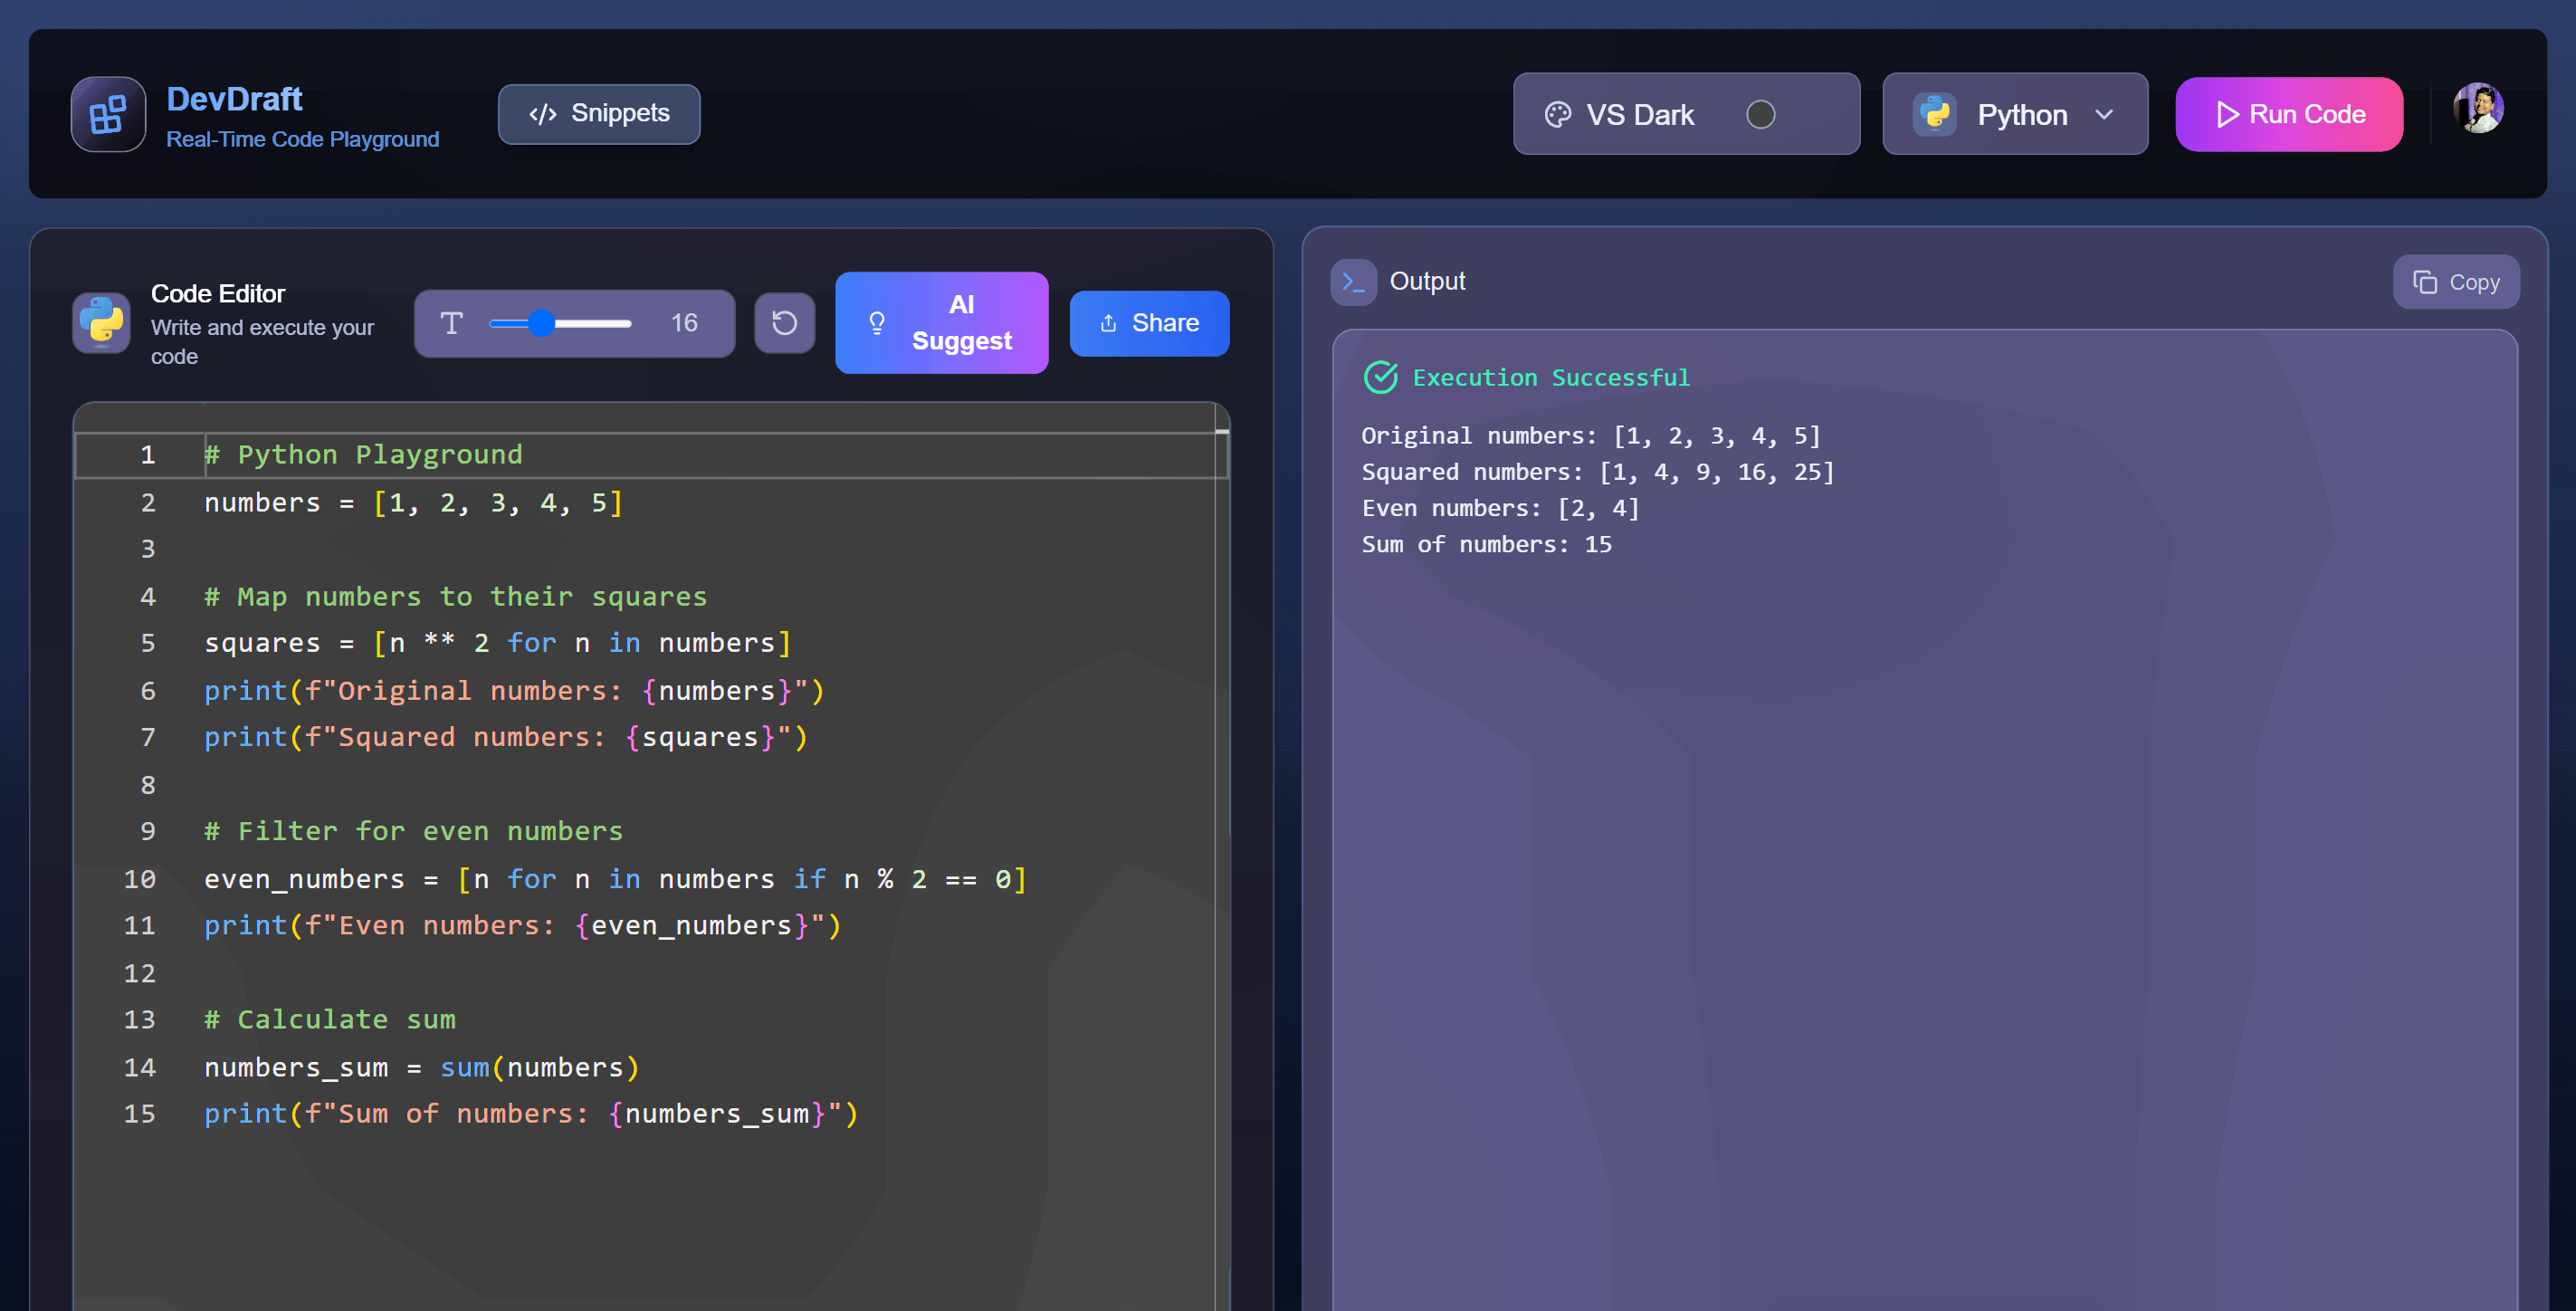The image size is (2576, 1311).
Task: Run the code with Run Code button
Action: (2288, 115)
